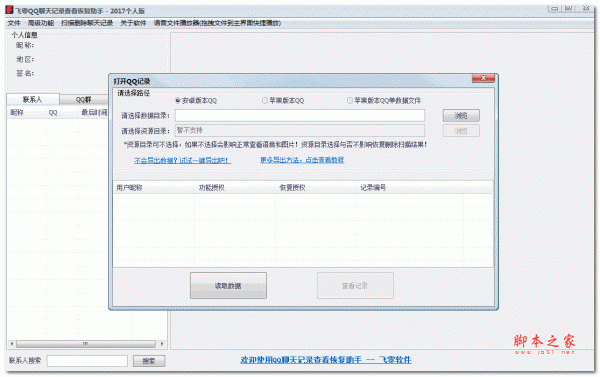Click the data directory path input field
This screenshot has width=600, height=377.
pyautogui.click(x=300, y=115)
